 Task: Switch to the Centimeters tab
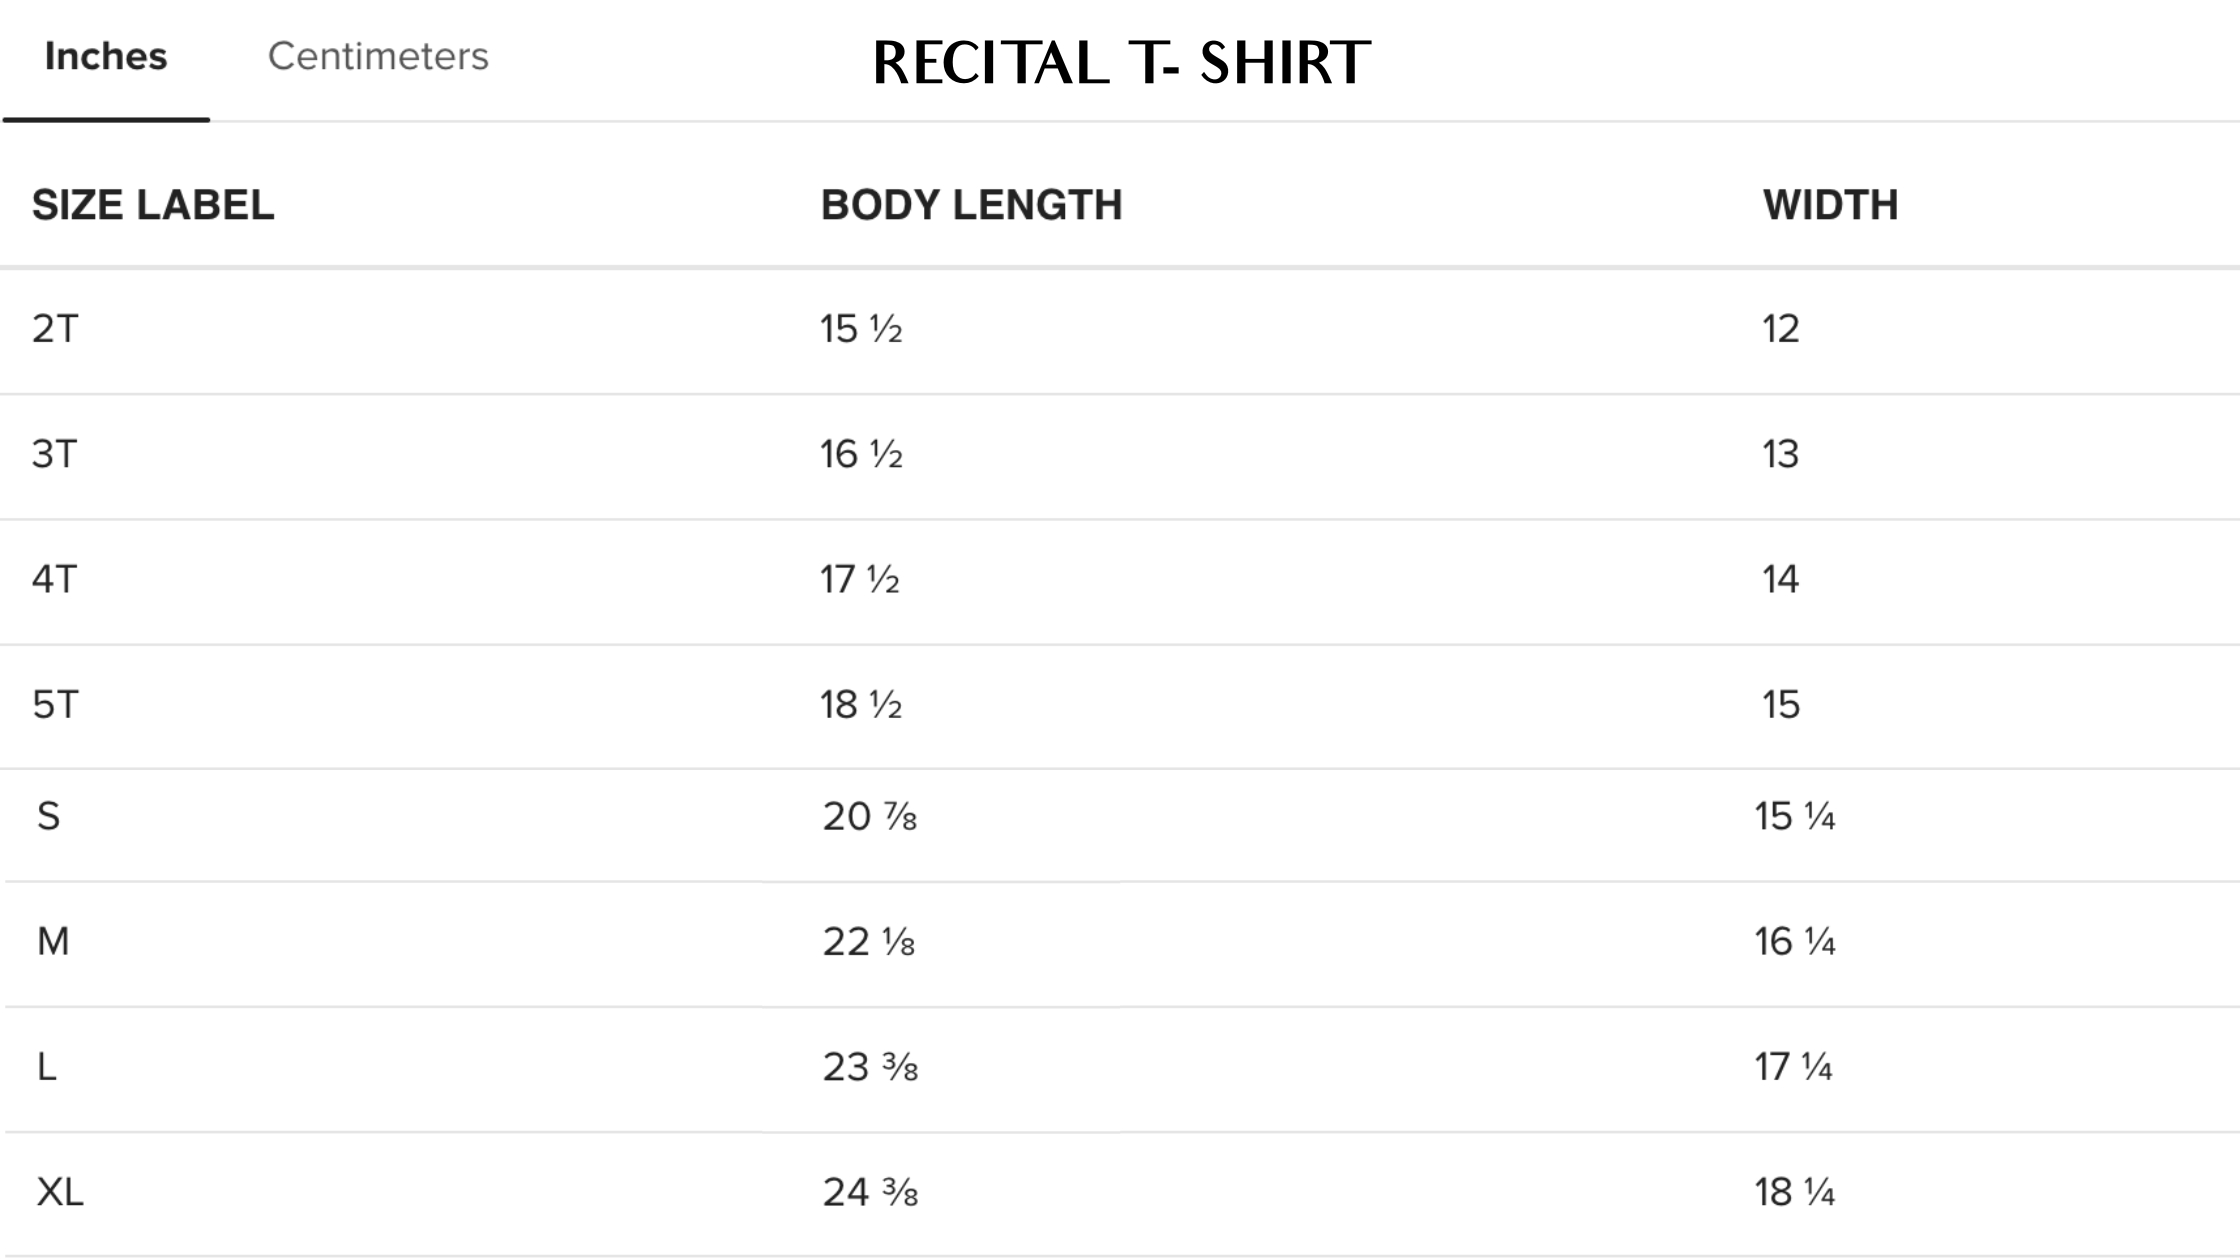(378, 57)
